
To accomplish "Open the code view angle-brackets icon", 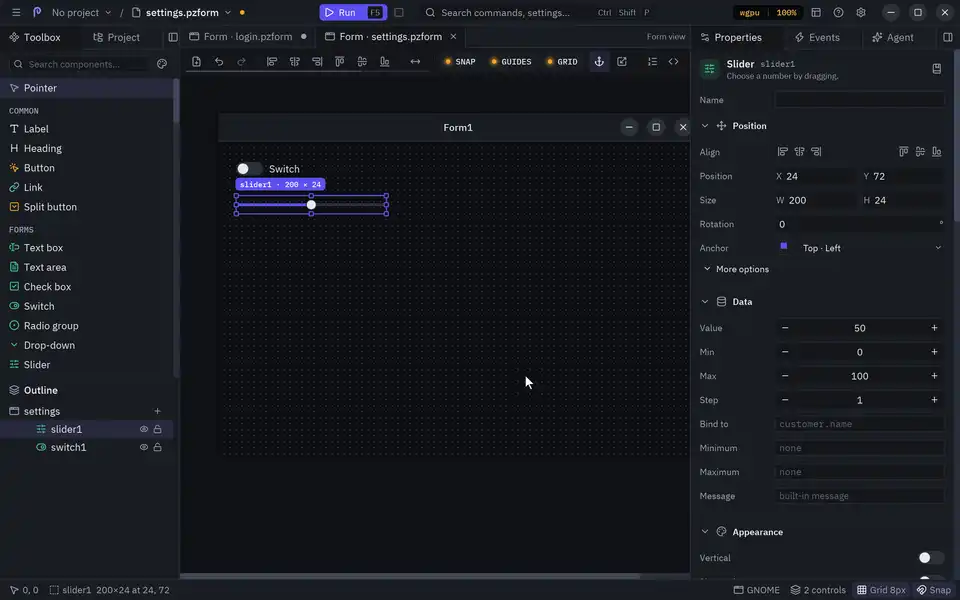I will pyautogui.click(x=673, y=61).
